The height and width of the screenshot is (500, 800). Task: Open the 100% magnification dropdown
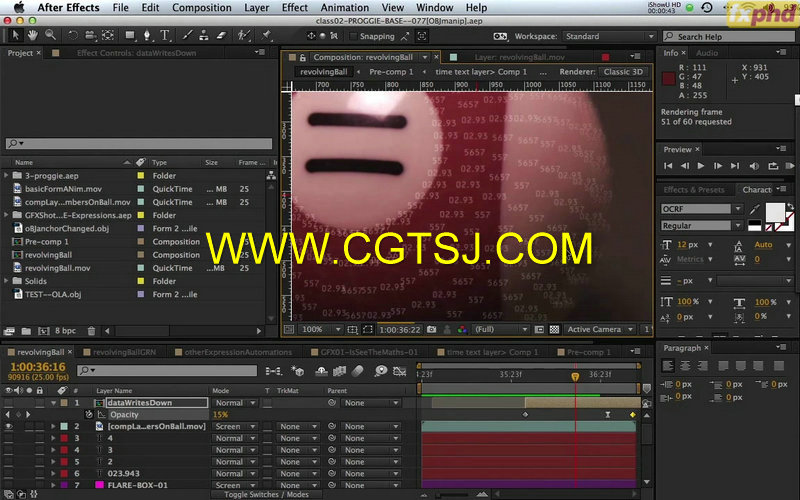tap(320, 330)
